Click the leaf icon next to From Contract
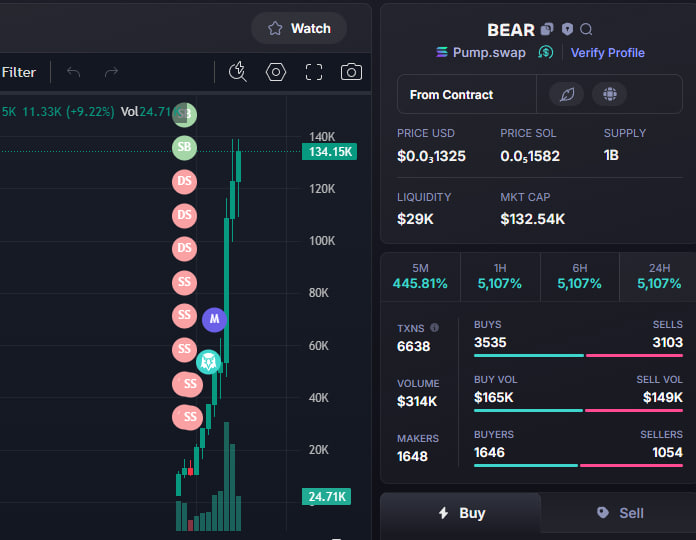This screenshot has height=540, width=696. point(567,94)
